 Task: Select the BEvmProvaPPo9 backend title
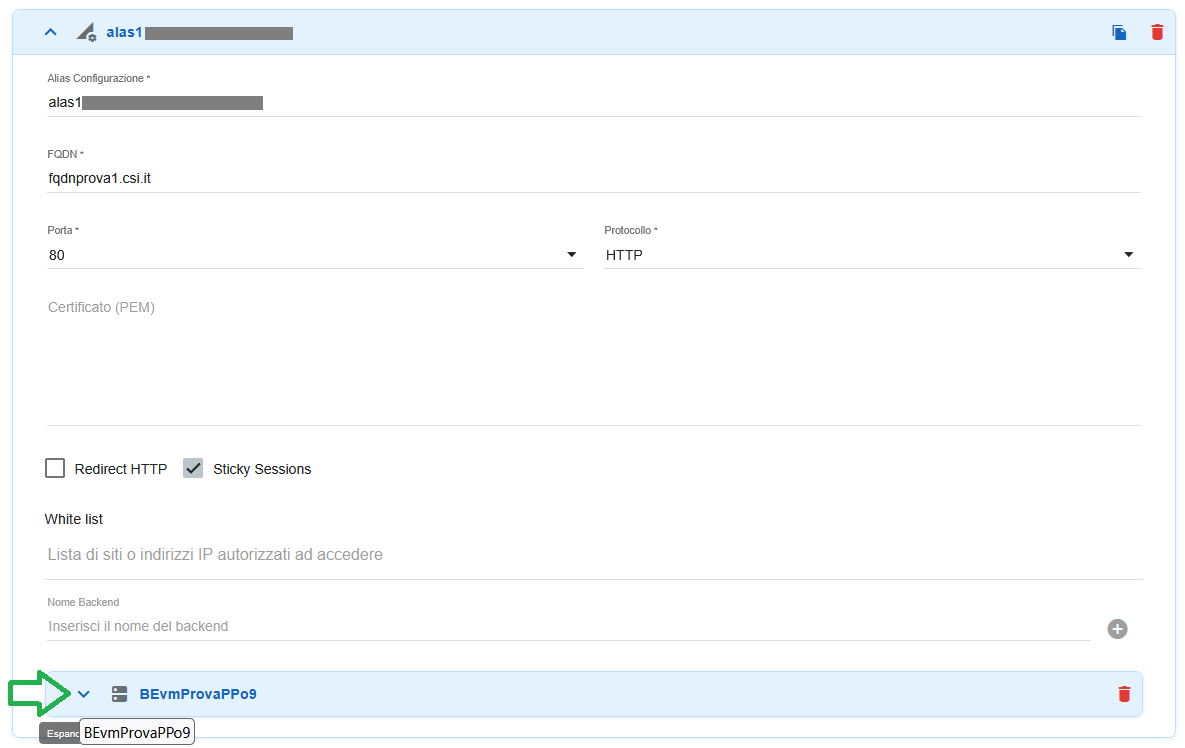[198, 694]
